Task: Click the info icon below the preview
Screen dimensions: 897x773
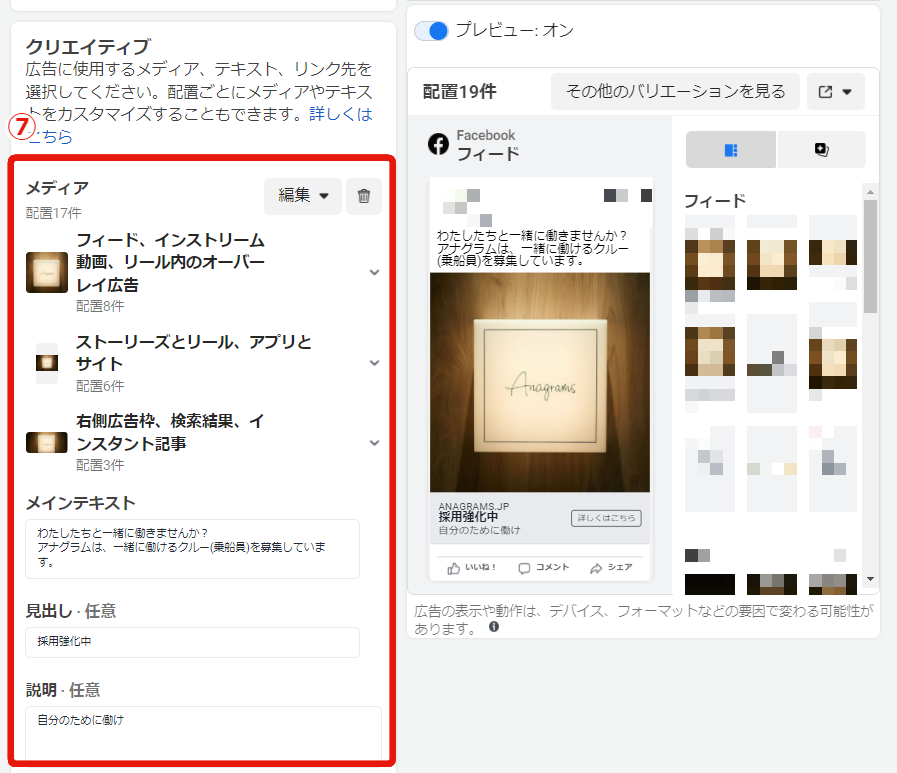Action: point(494,628)
